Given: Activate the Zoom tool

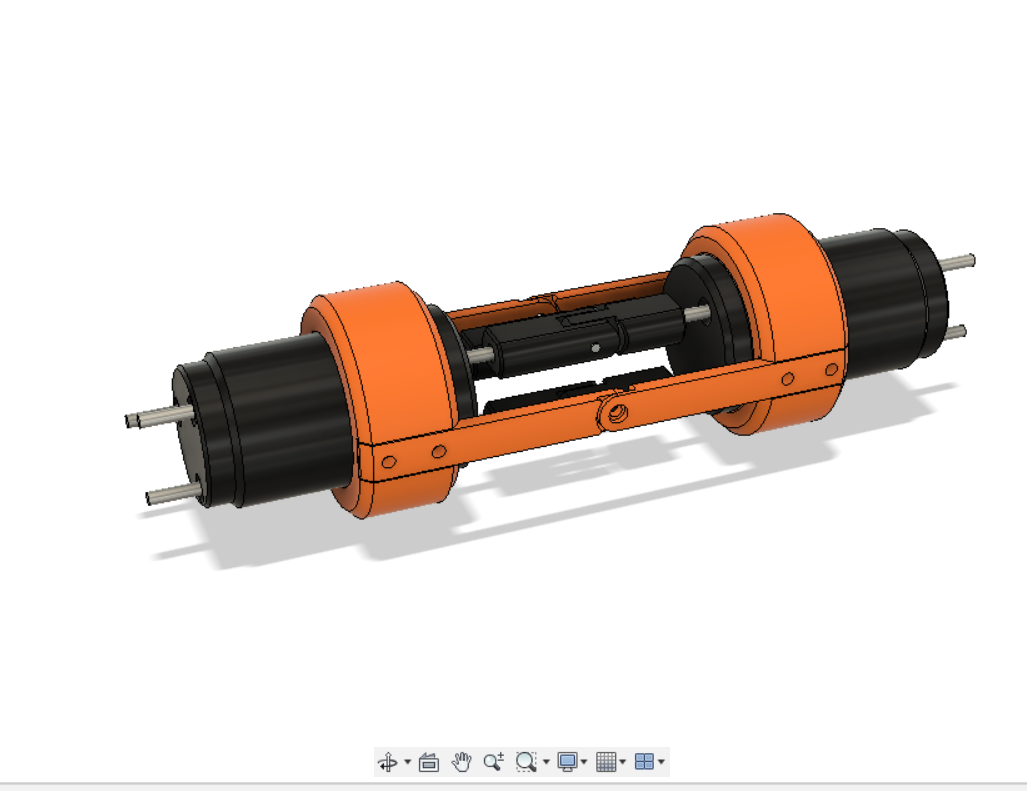Looking at the screenshot, I should tap(491, 761).
